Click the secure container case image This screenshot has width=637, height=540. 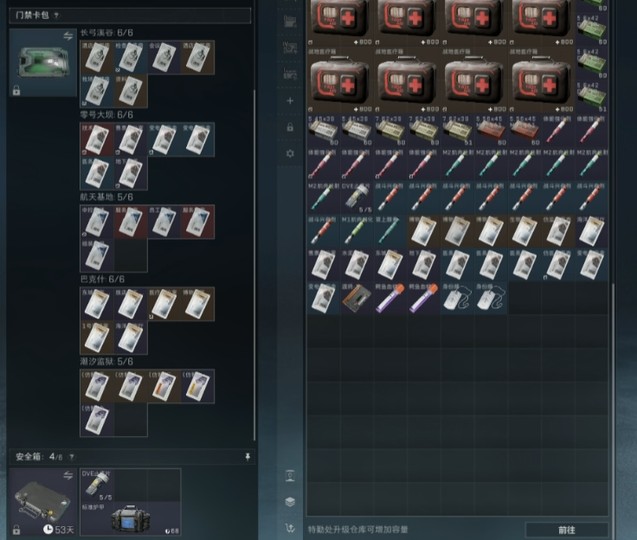click(x=40, y=502)
